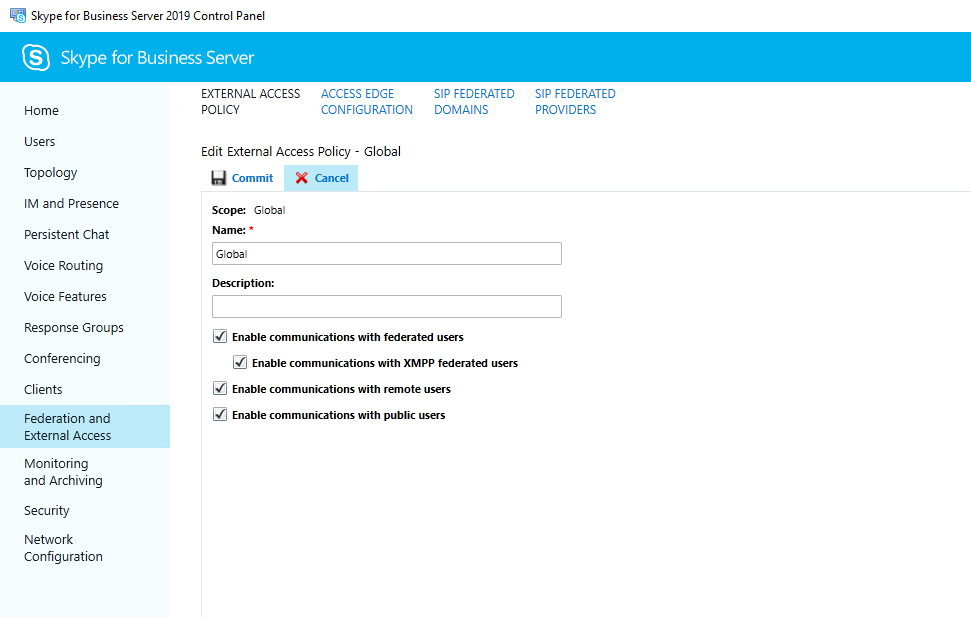971x617 pixels.
Task: Click the Commit floppy disk icon
Action: click(x=218, y=178)
